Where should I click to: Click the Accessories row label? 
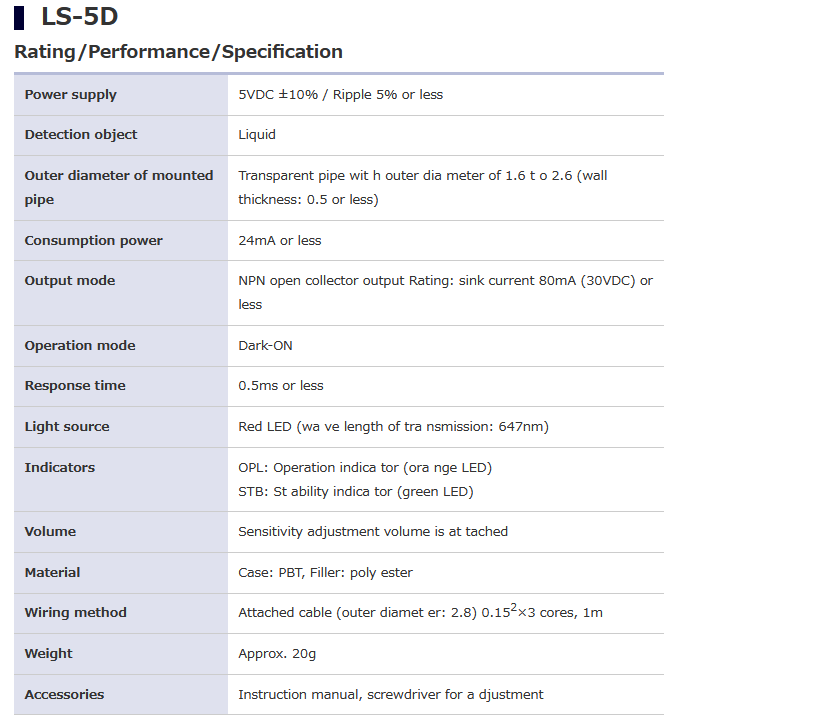pos(64,695)
